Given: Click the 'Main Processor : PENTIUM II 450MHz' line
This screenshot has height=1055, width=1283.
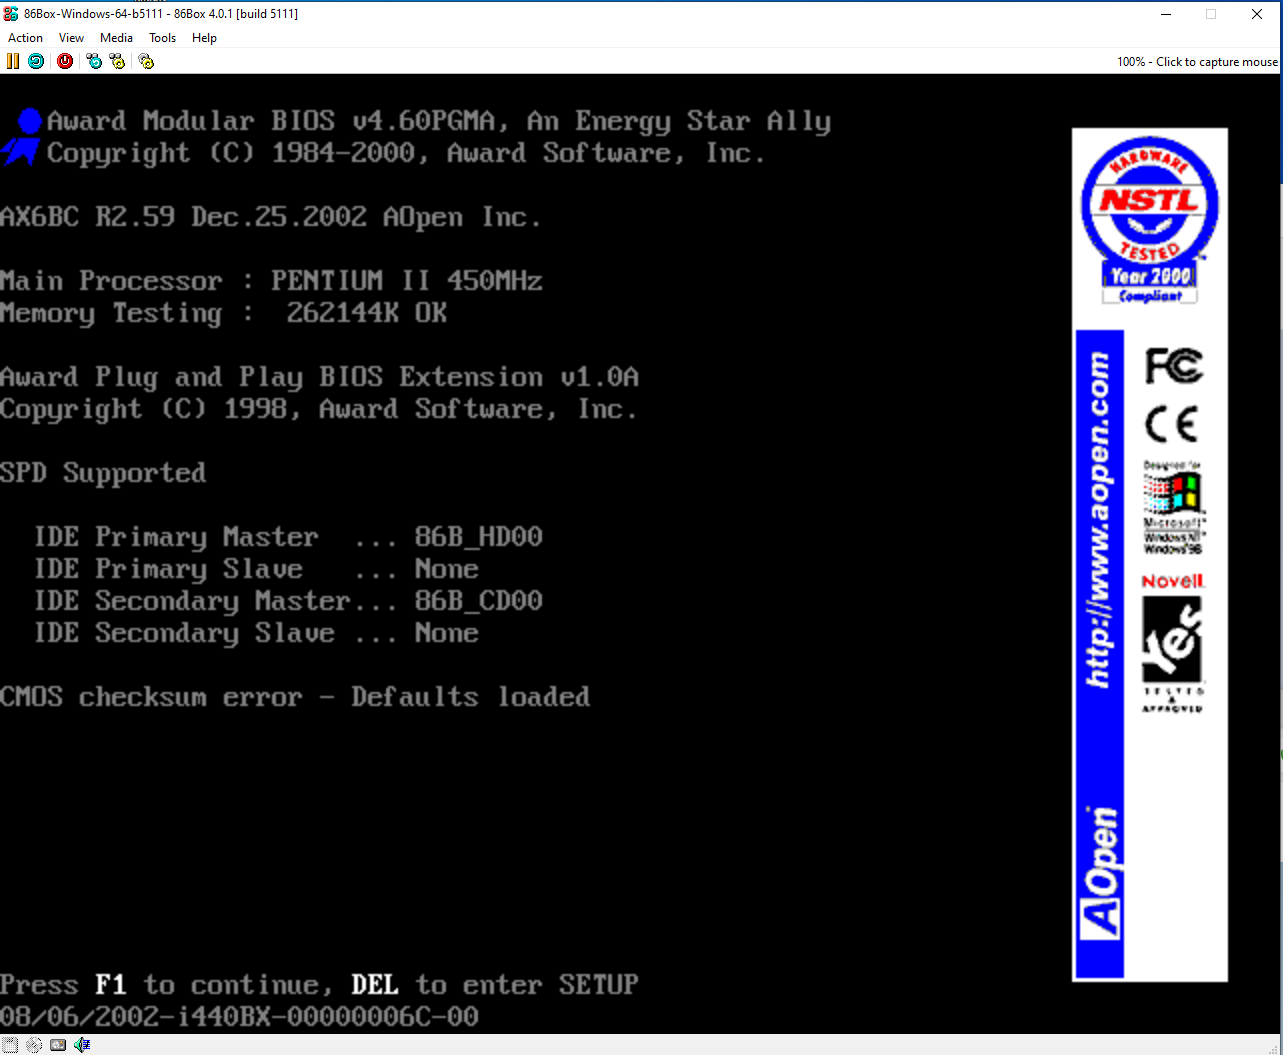Looking at the screenshot, I should pos(271,281).
